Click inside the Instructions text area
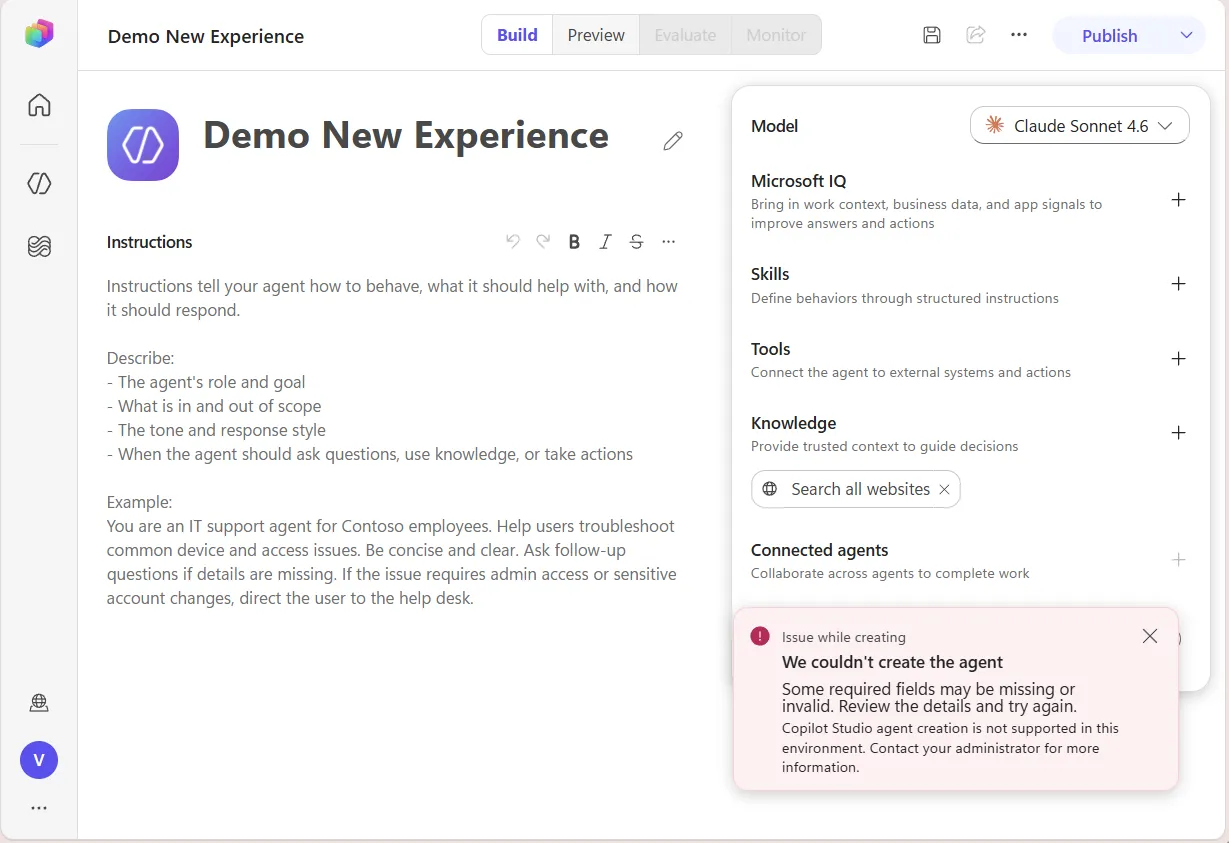1229x843 pixels. 394,442
